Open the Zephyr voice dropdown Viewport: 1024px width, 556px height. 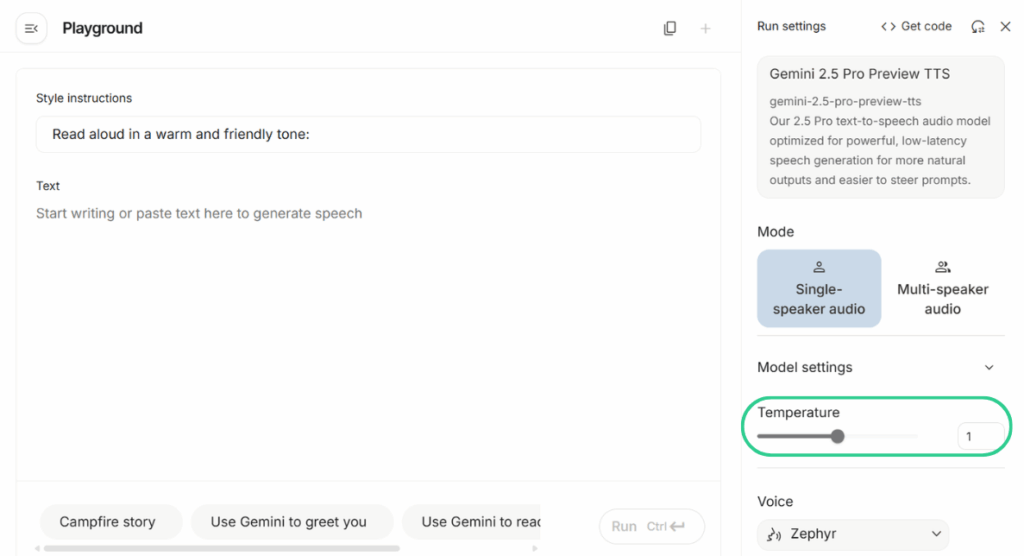pos(853,534)
